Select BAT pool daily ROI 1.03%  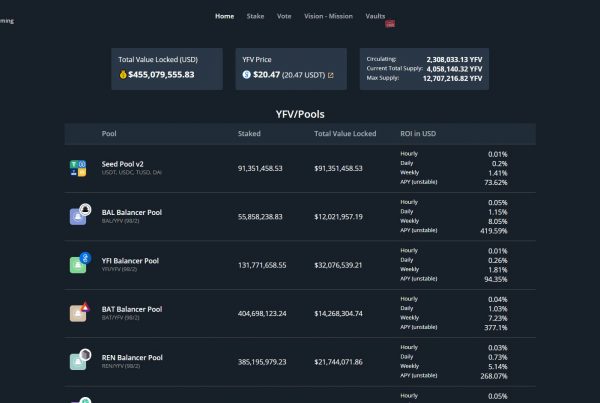click(x=498, y=309)
